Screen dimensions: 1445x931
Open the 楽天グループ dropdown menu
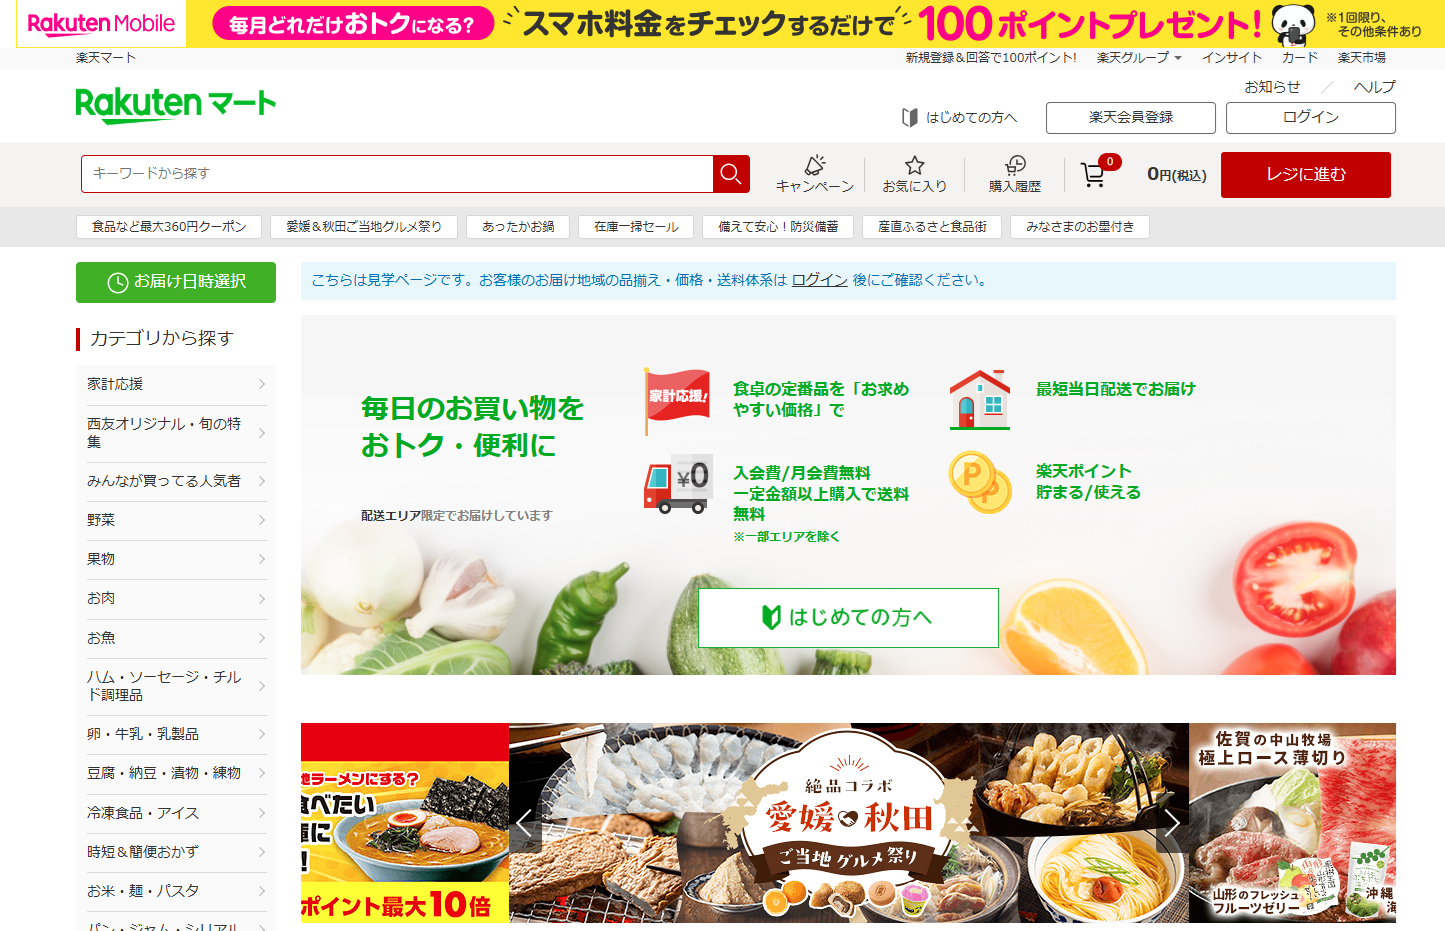tap(1139, 58)
